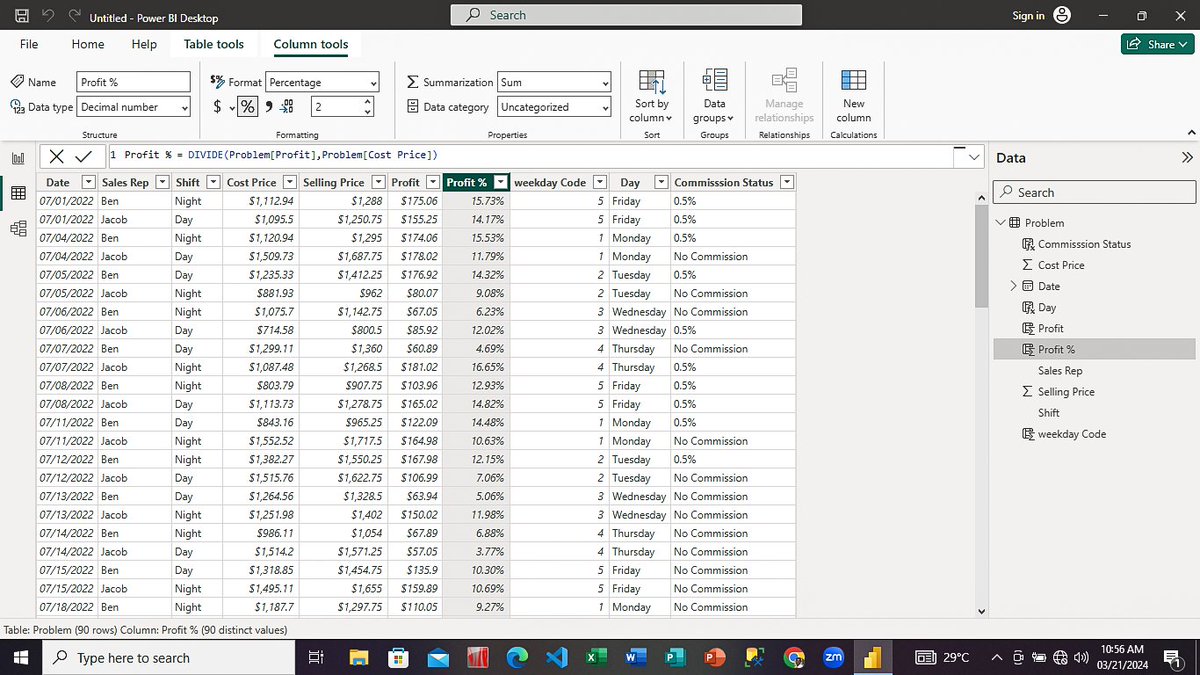
Task: Open Sales Rep column filter dropdown
Action: [160, 182]
